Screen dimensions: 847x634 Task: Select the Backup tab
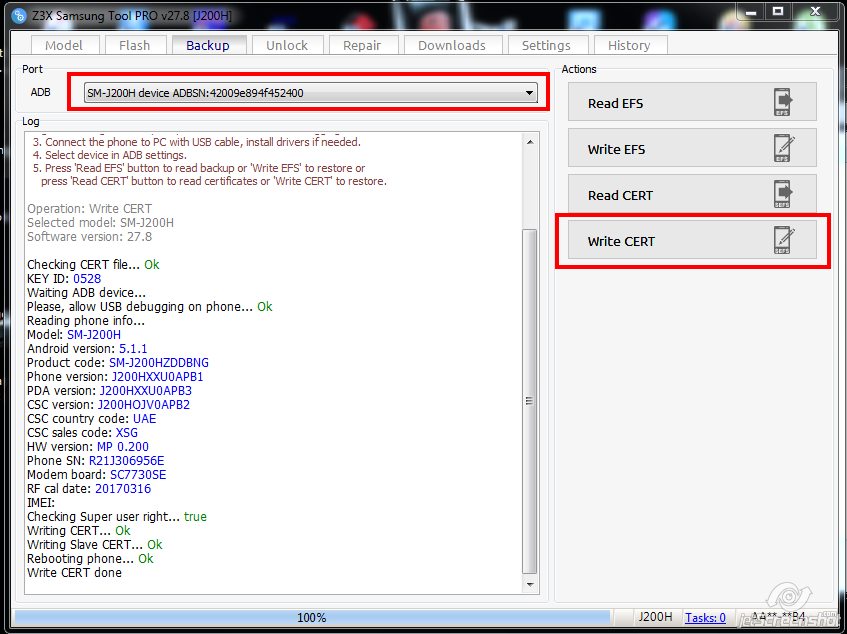[x=208, y=45]
